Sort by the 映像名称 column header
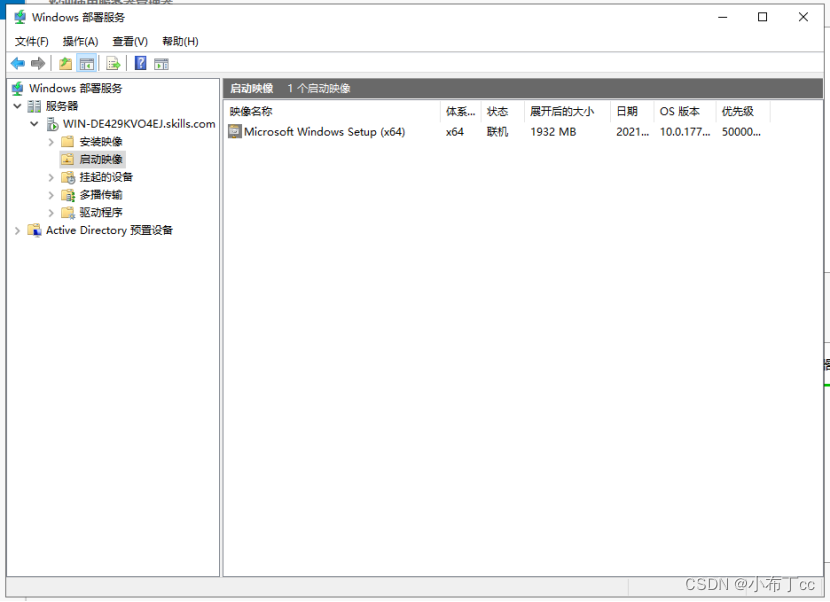Viewport: 830px width, 602px height. [x=332, y=111]
